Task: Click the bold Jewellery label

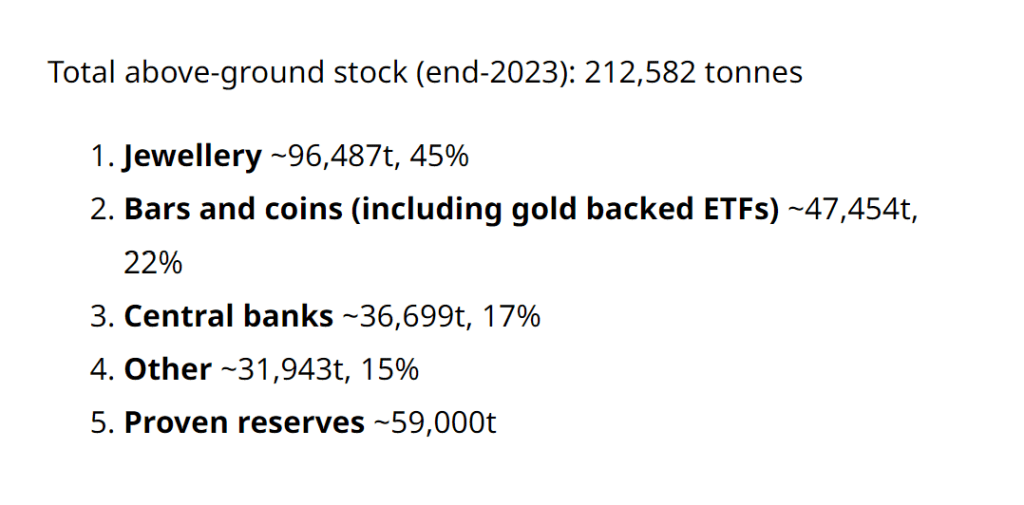Action: tap(192, 157)
